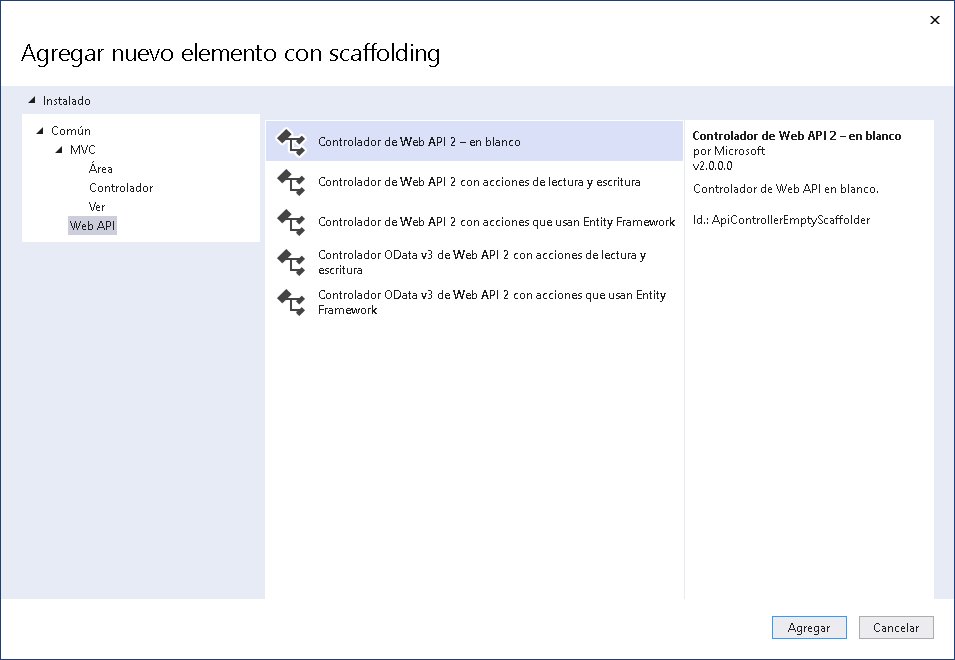Collapse the Común tree node
955x660 pixels.
pyautogui.click(x=40, y=131)
